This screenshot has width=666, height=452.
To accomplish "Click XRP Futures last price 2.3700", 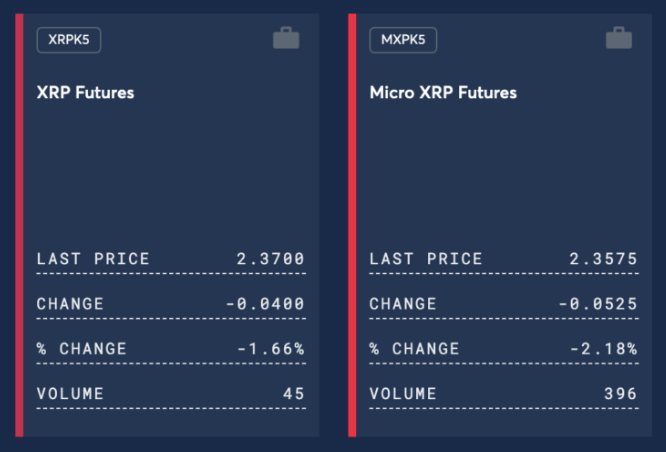I will pyautogui.click(x=270, y=258).
